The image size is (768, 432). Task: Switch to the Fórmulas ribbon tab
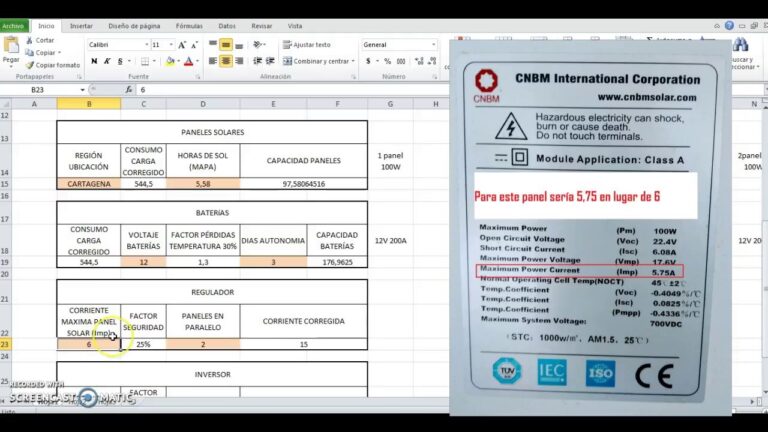[188, 25]
